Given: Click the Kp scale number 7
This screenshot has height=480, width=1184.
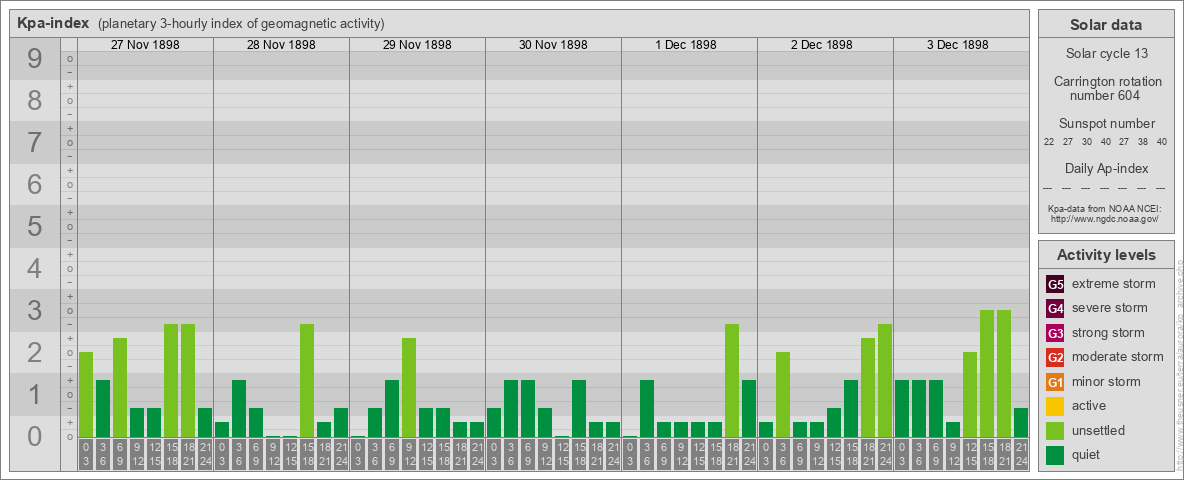Looking at the screenshot, I should pyautogui.click(x=34, y=143).
